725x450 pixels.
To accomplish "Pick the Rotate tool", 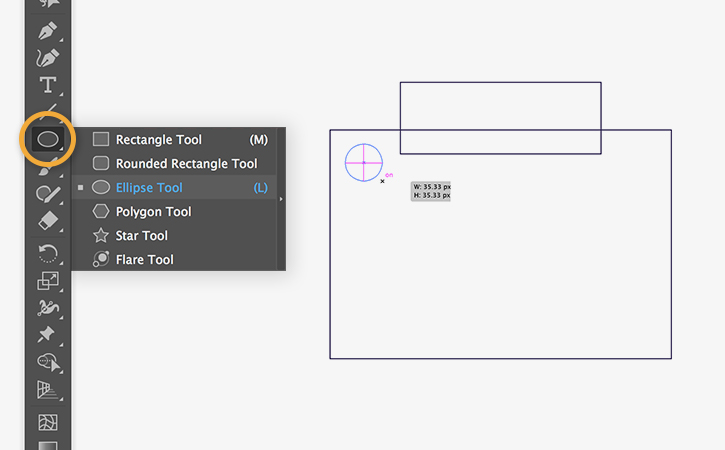I will 47,254.
